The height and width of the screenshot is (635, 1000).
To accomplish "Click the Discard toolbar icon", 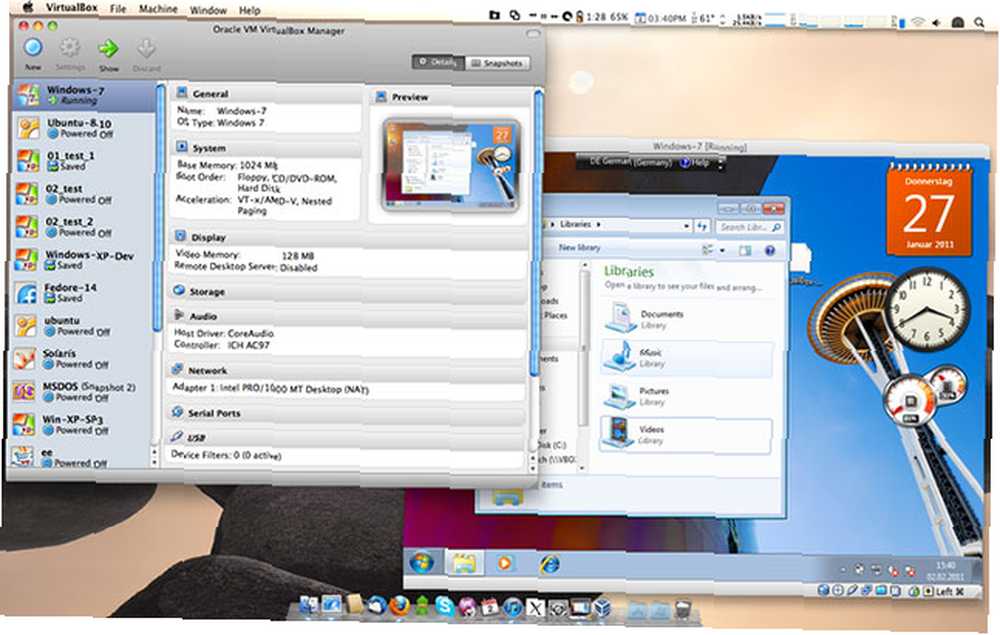I will (x=146, y=49).
